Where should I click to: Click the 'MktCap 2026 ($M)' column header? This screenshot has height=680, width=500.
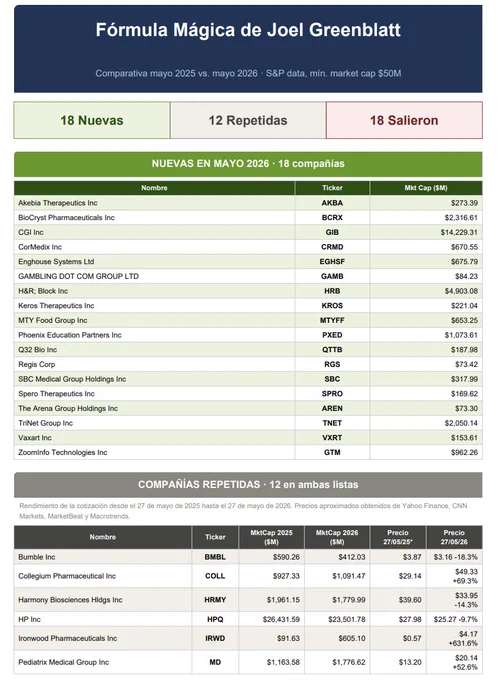(x=337, y=537)
